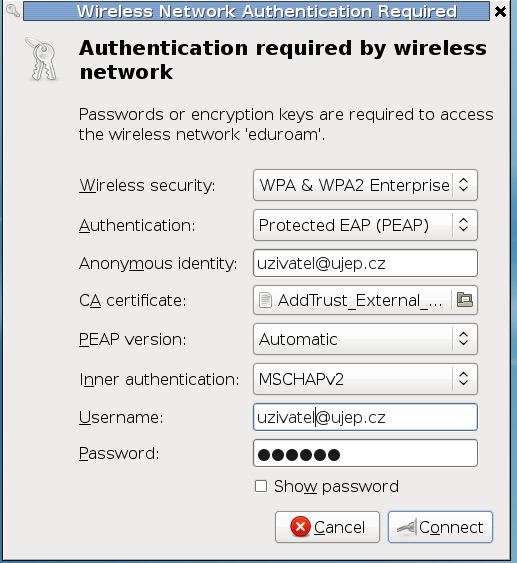Click the Show password label text
The height and width of the screenshot is (563, 517).
point(336,487)
